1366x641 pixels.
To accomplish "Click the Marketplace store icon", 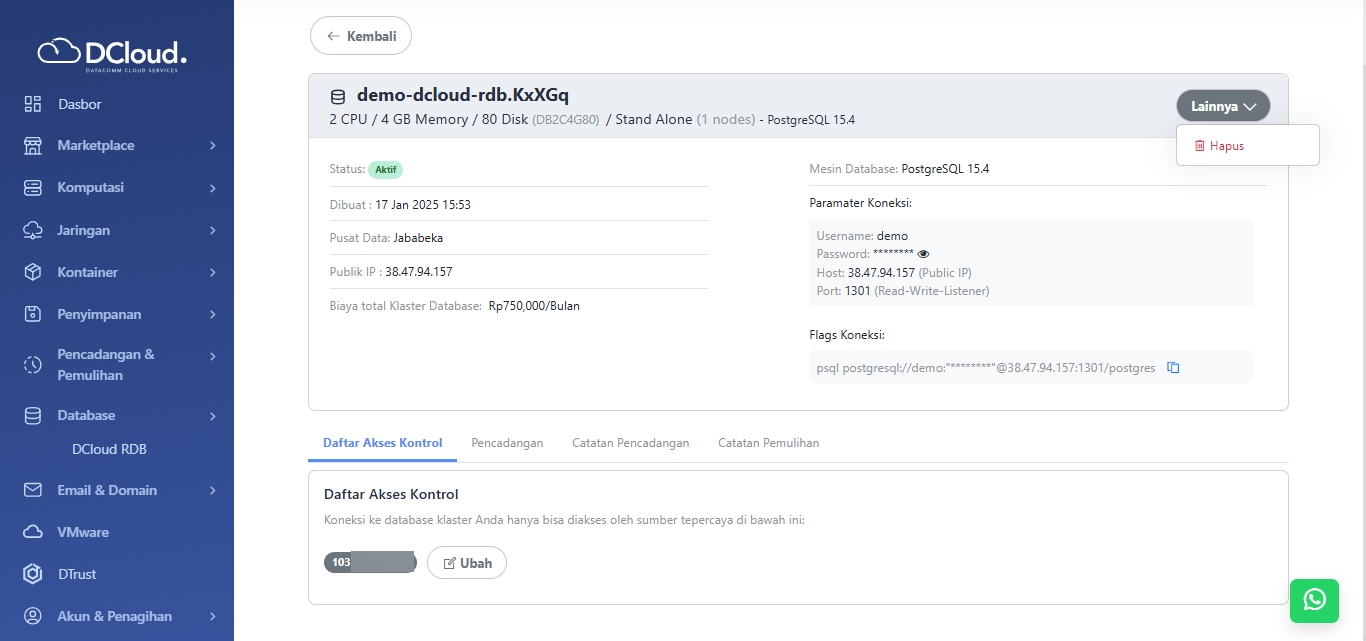I will (33, 146).
